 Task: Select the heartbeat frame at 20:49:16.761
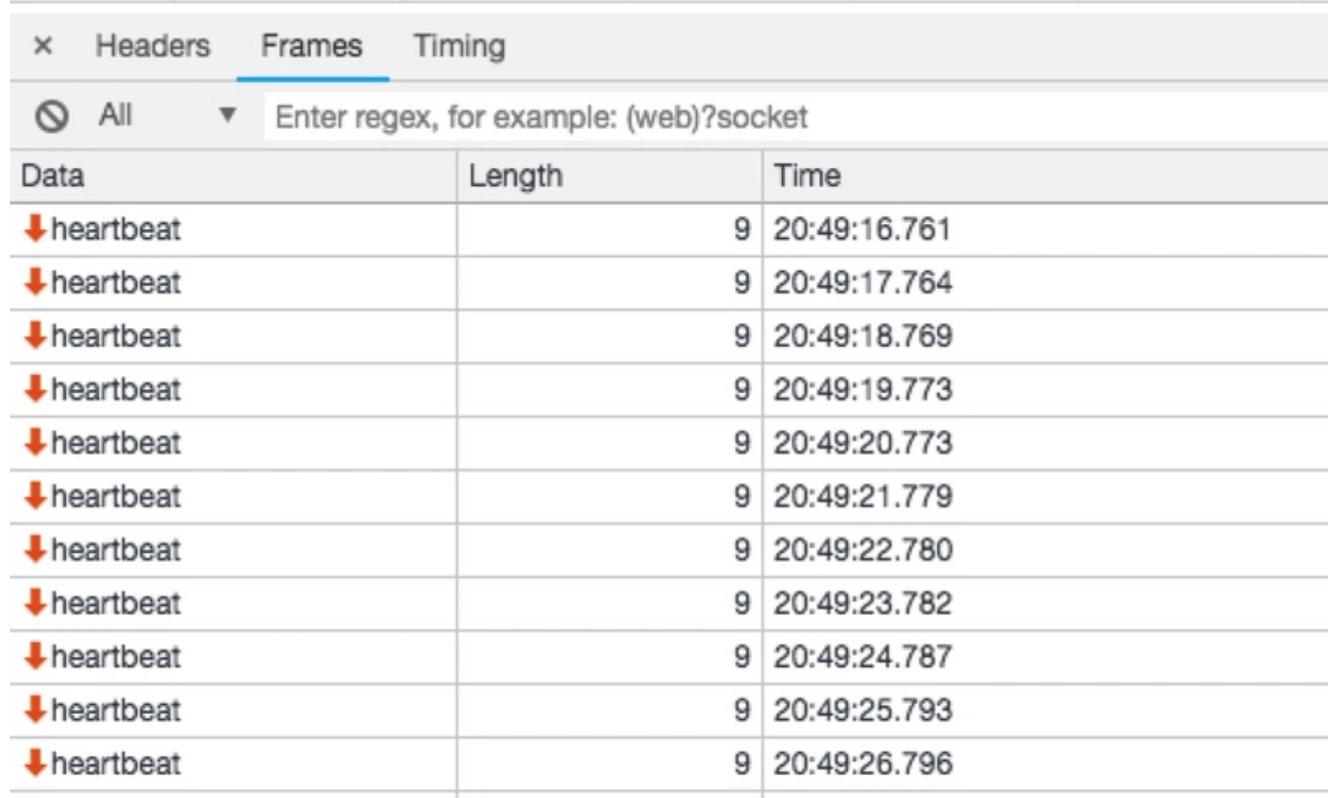click(116, 230)
